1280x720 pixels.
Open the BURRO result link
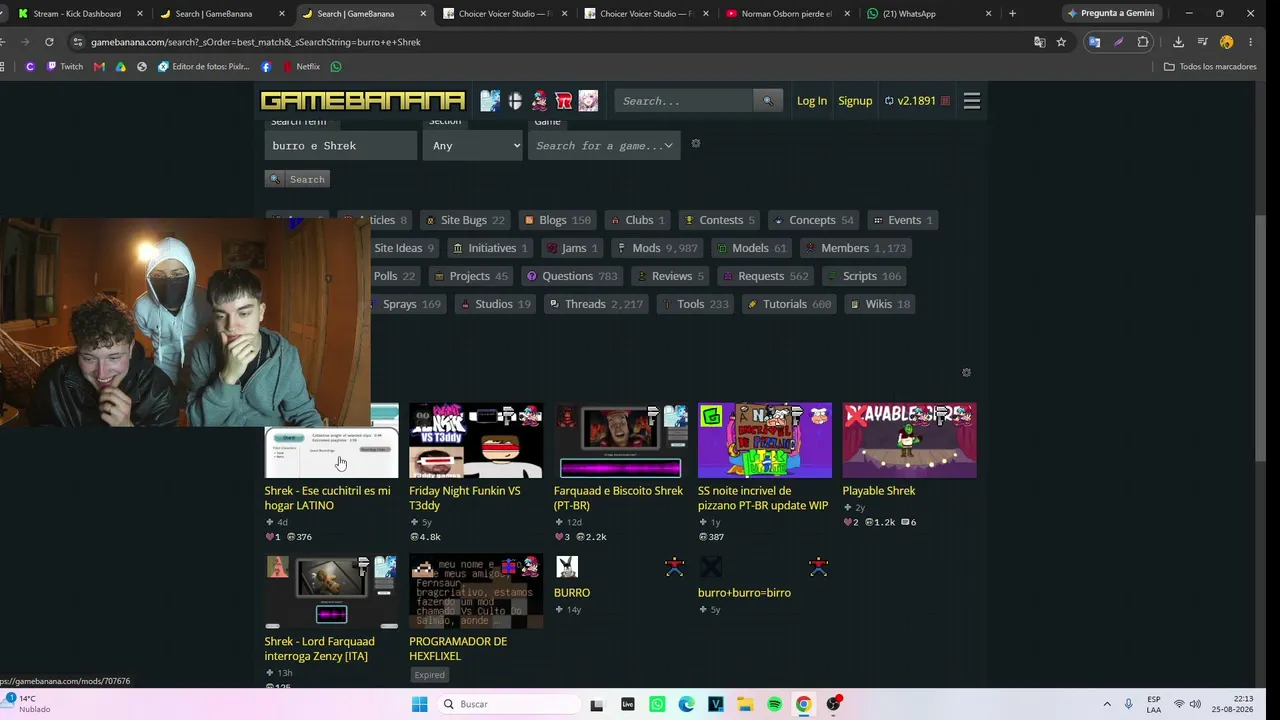click(572, 593)
